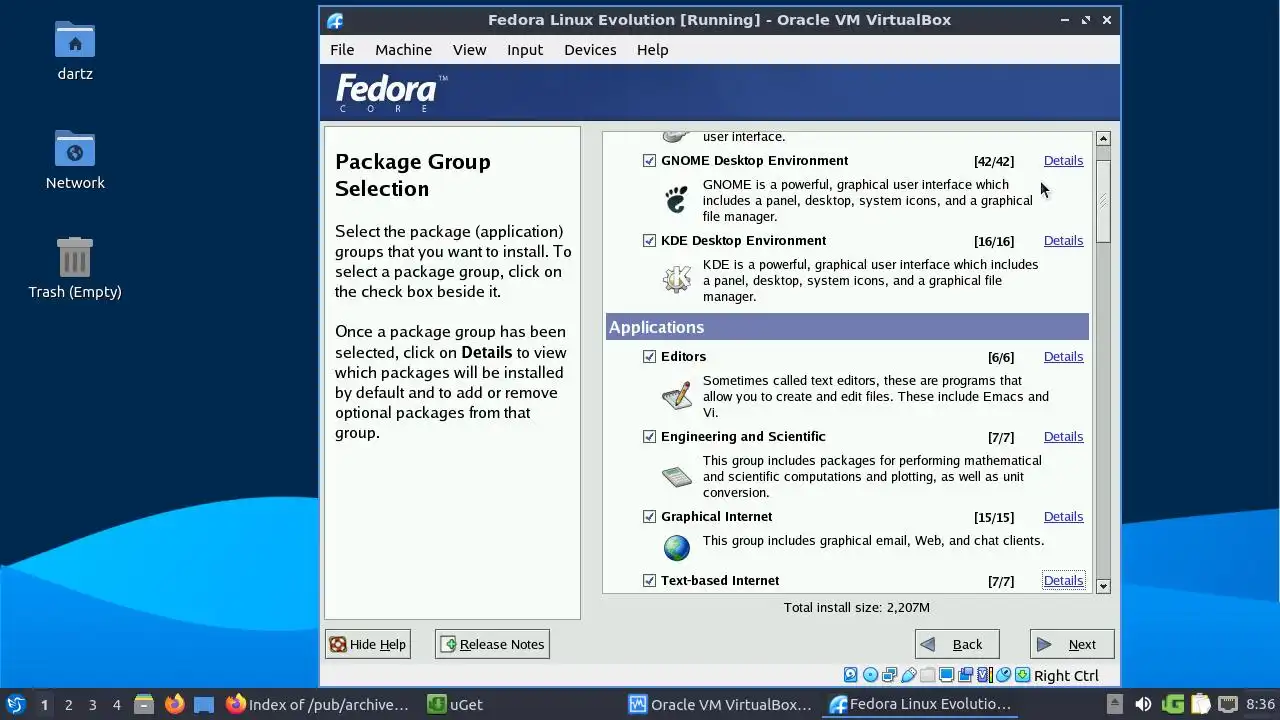Open Details for Editors group
This screenshot has width=1280, height=720.
1063,356
